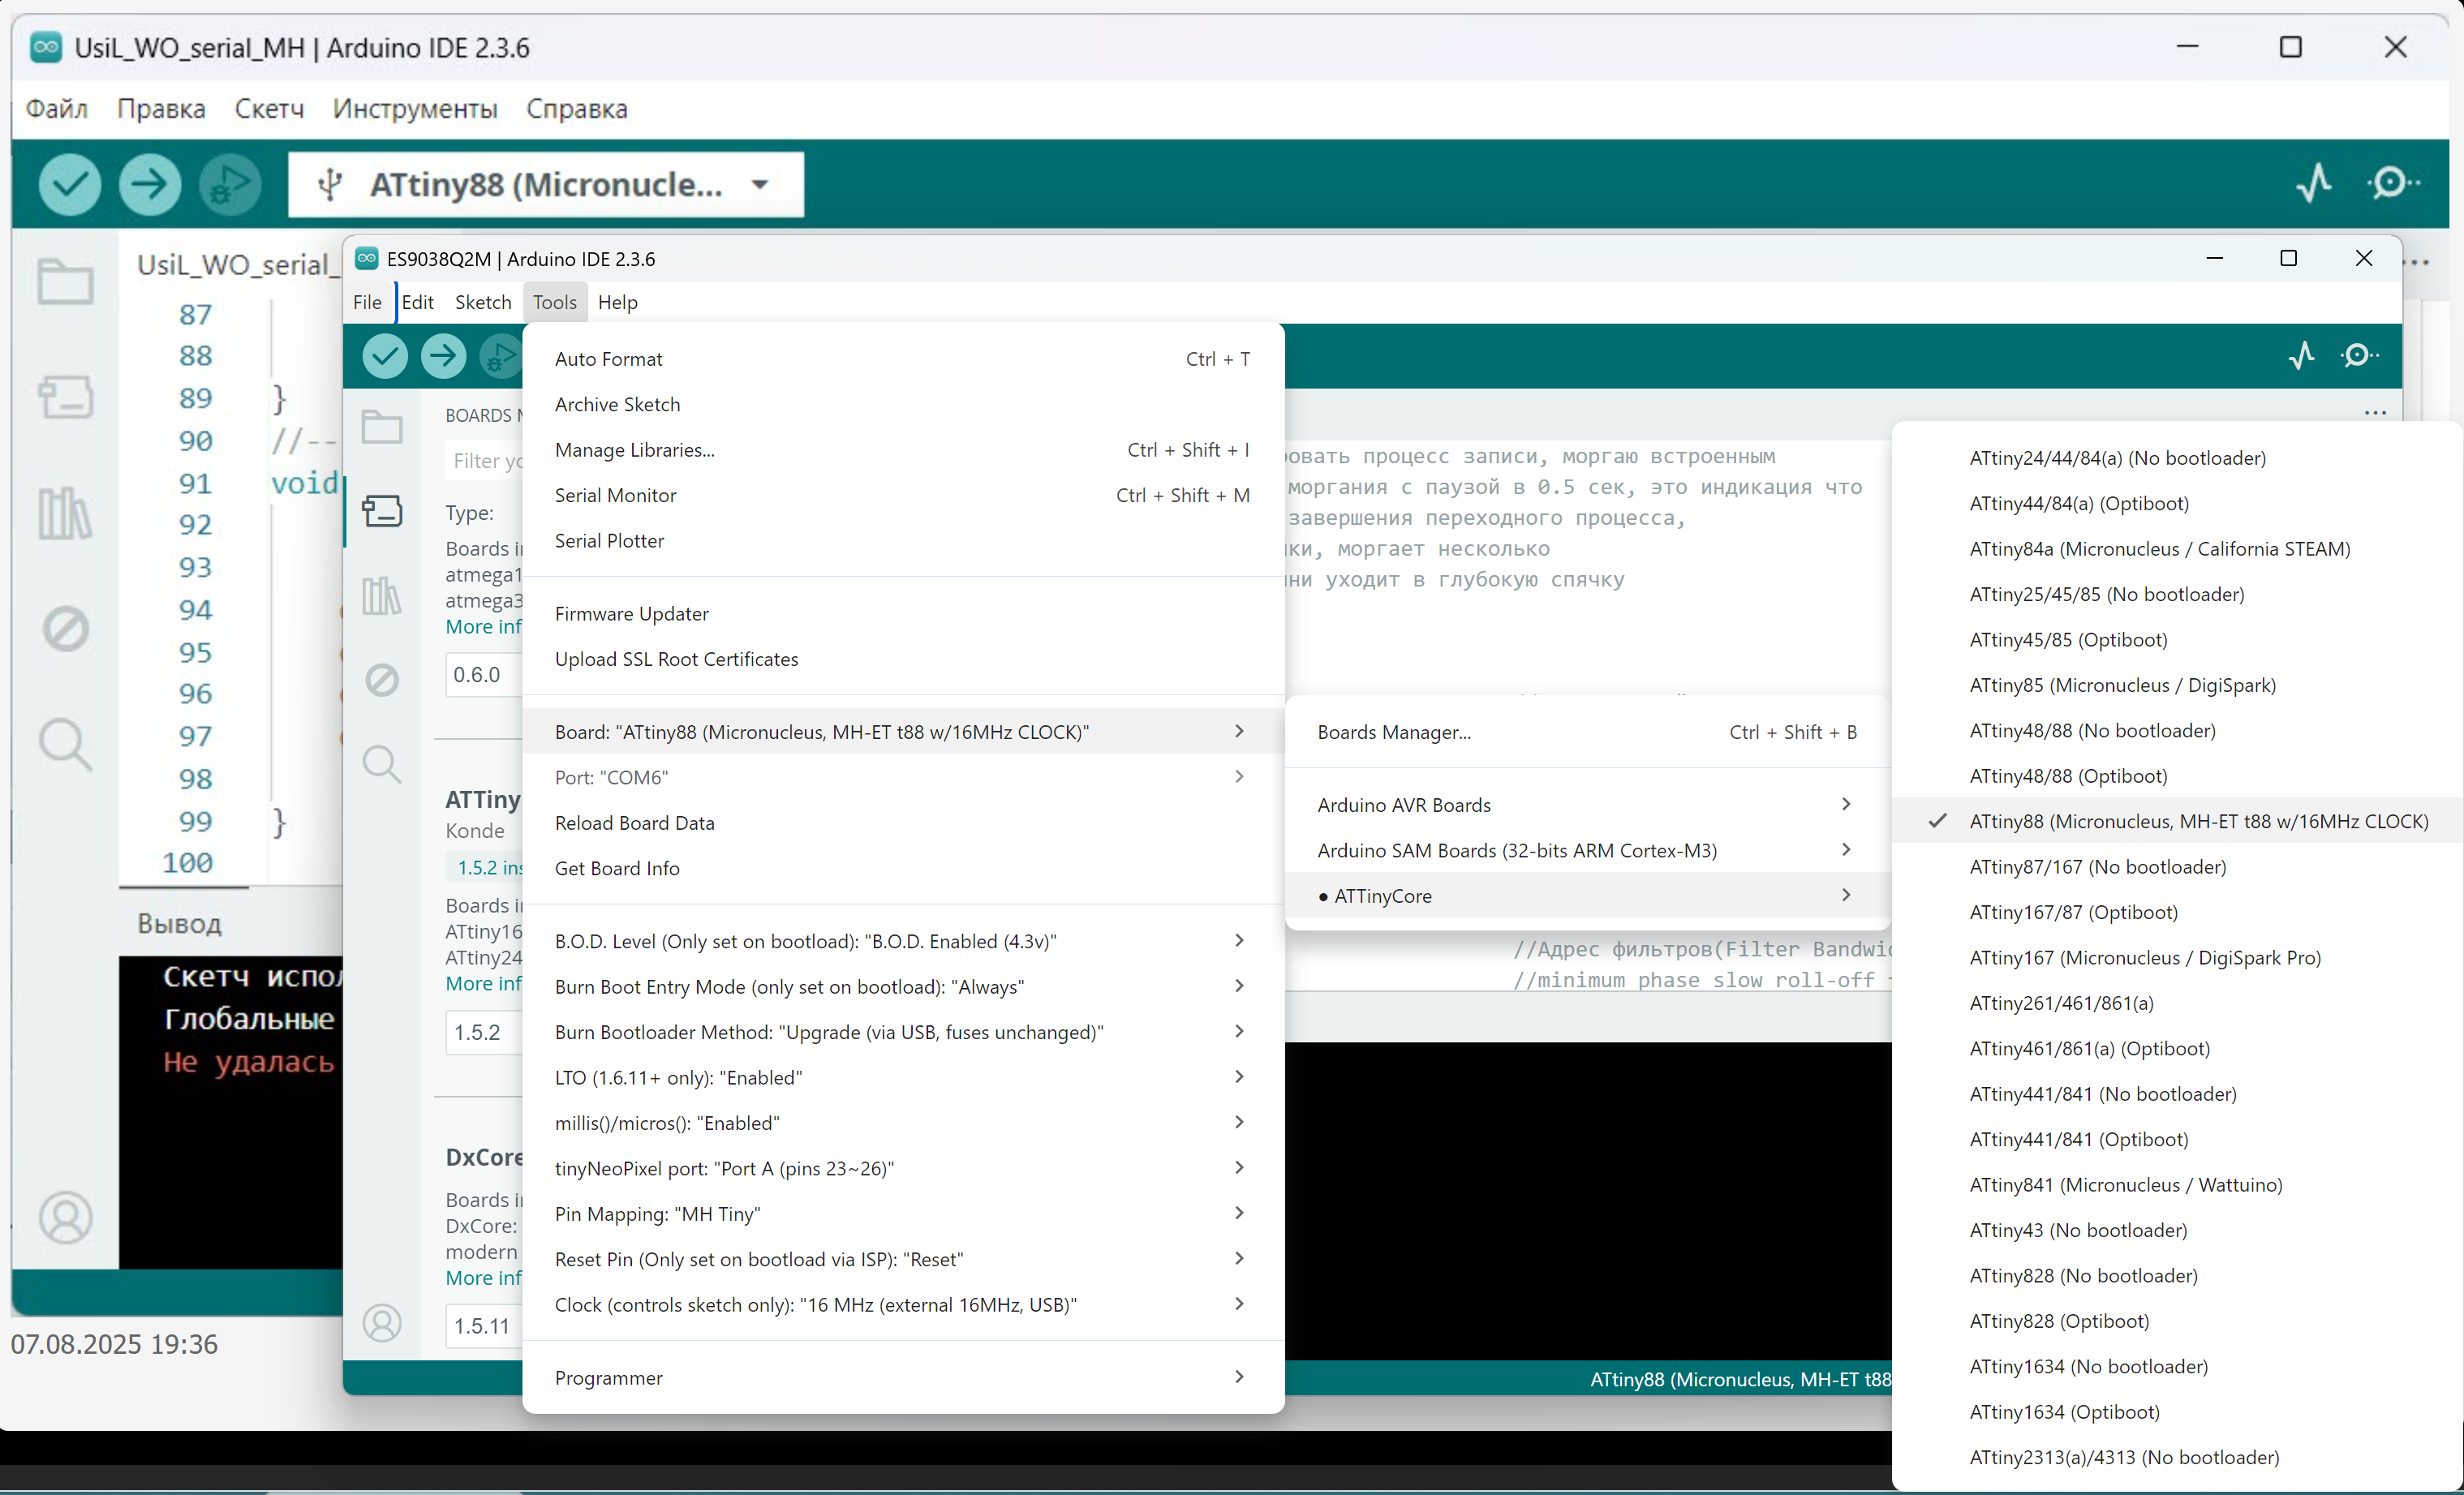Screen dimensions: 2464x1495
Task: Open Search icon in ES9038Q2M sidebar
Action: pos(382,765)
